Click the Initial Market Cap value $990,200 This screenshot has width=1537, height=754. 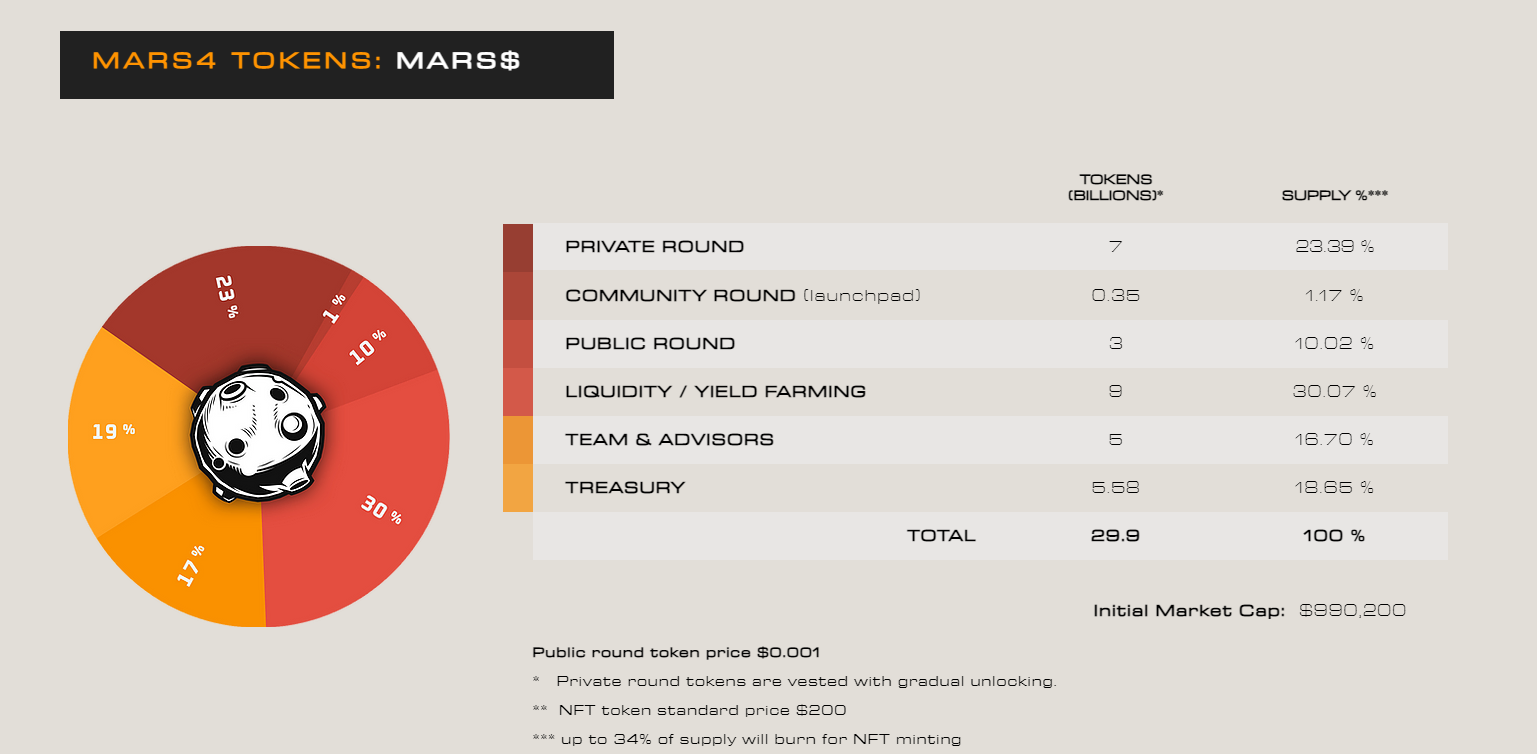1352,610
